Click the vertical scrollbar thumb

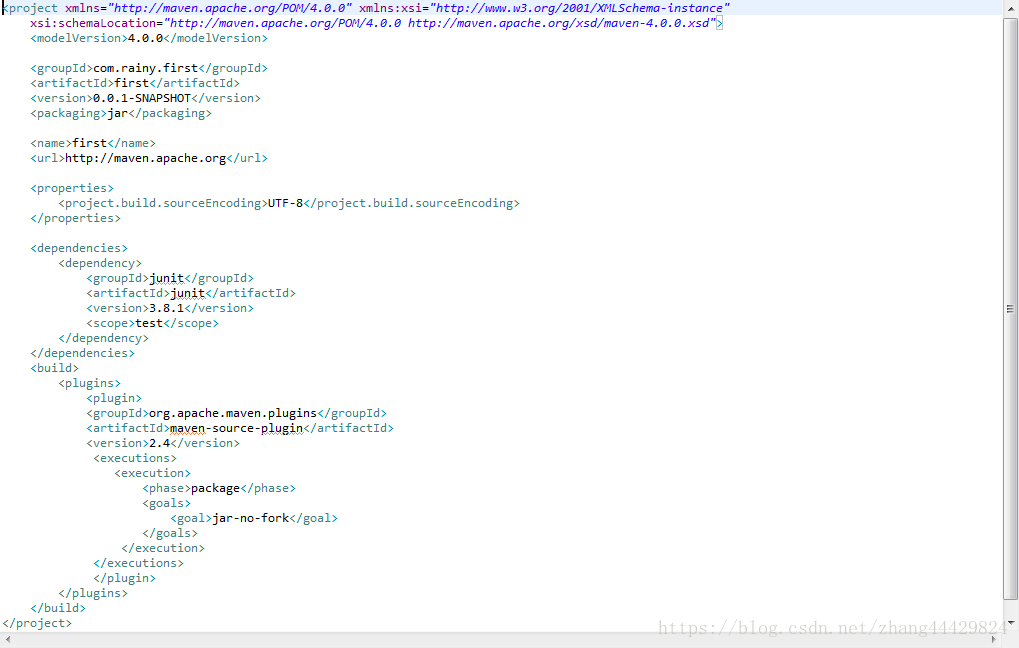(x=1010, y=309)
